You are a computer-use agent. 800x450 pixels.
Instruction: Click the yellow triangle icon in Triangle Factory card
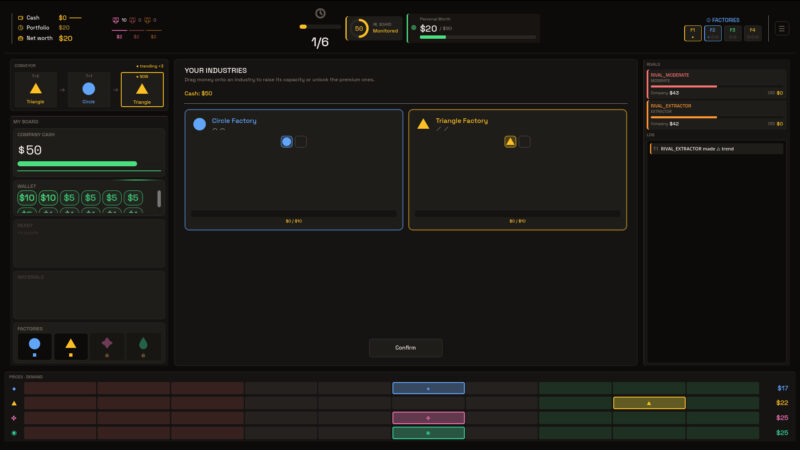coord(423,123)
